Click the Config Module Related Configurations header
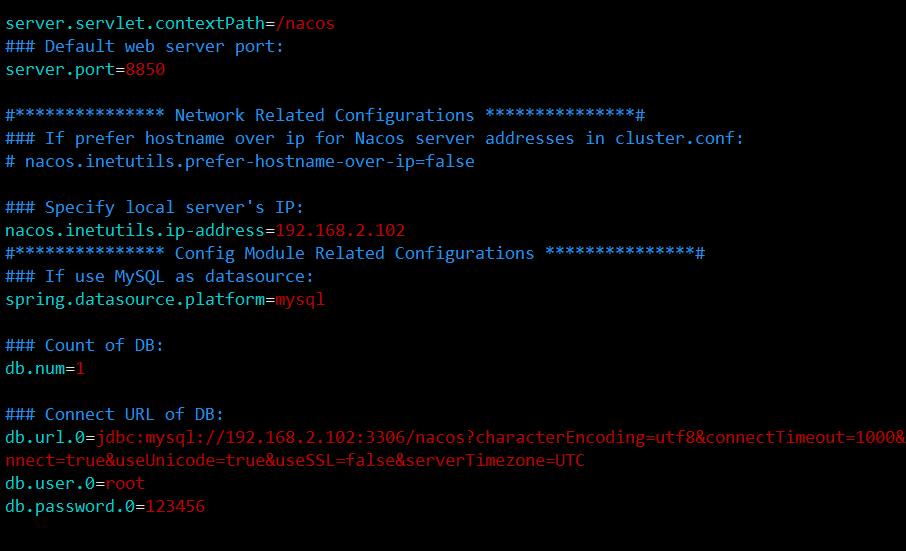The image size is (906, 551). click(x=355, y=254)
